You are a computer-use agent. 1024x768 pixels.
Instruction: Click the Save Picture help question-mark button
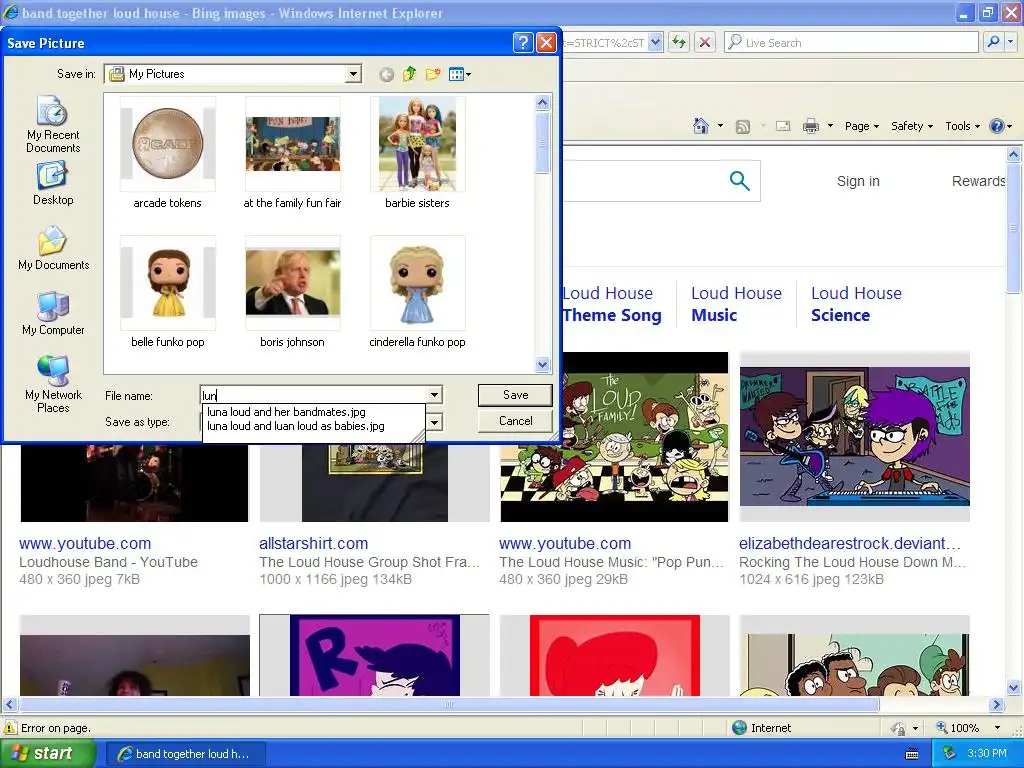tap(523, 43)
